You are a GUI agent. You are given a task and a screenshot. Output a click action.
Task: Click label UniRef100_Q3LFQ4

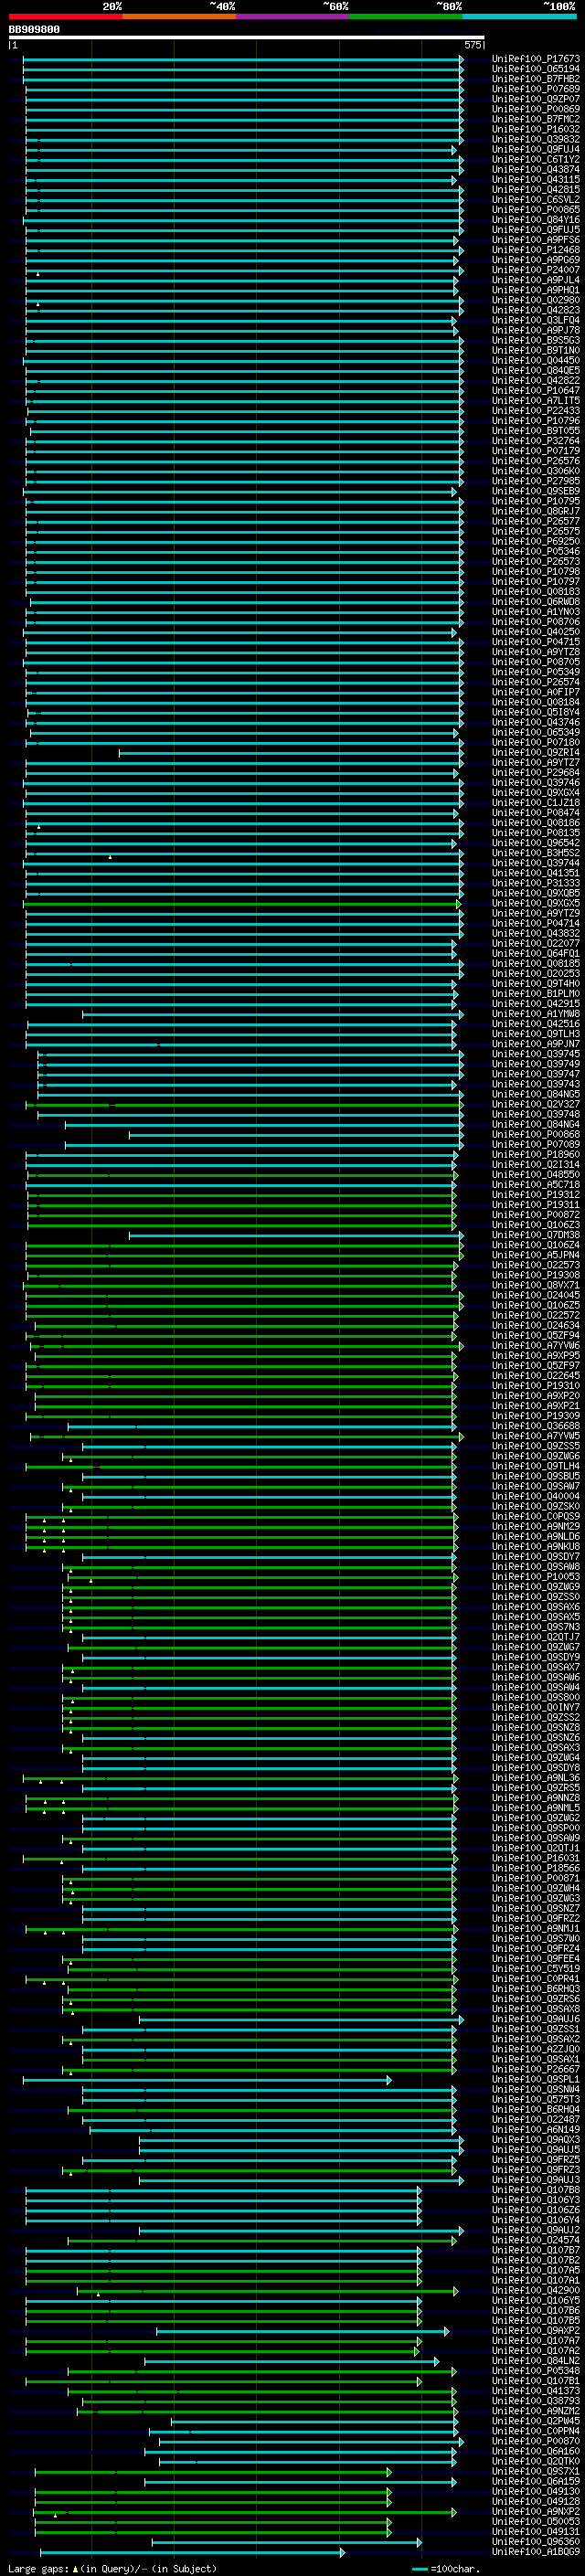pos(536,319)
